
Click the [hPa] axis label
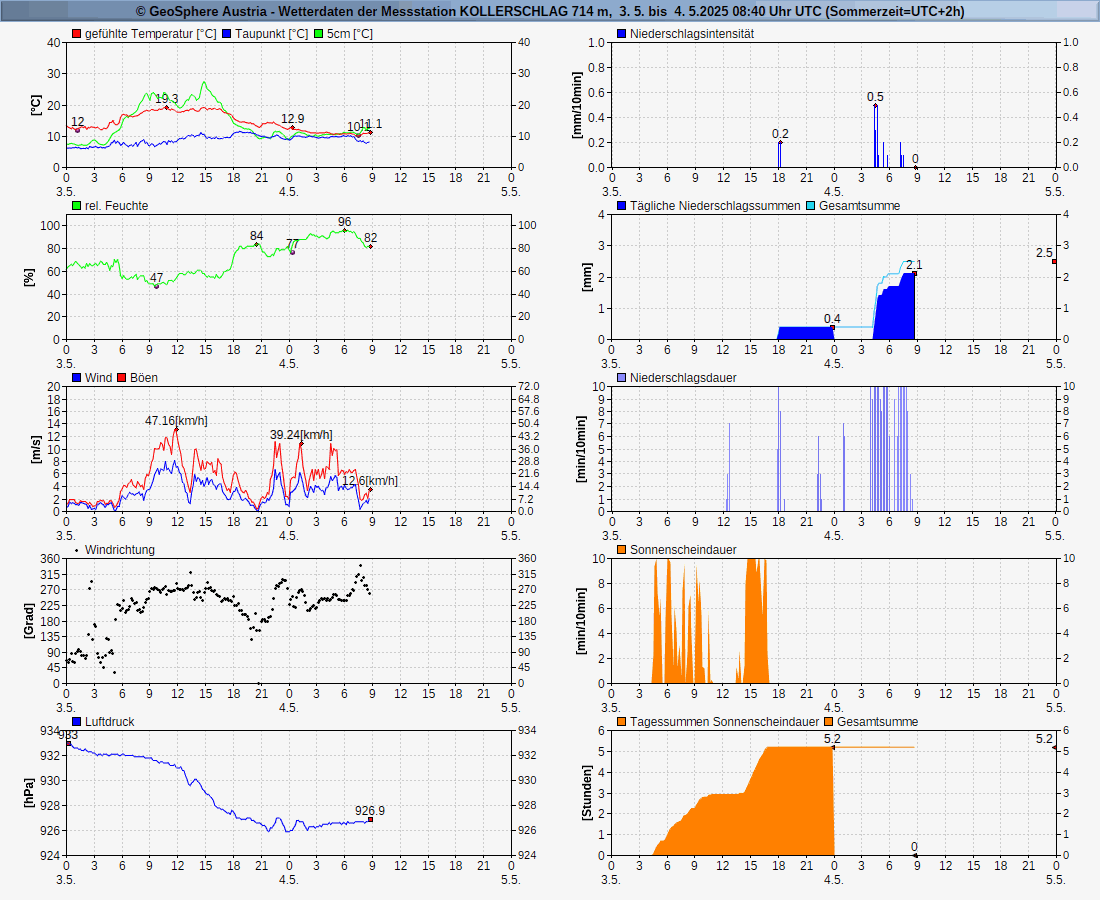point(29,793)
